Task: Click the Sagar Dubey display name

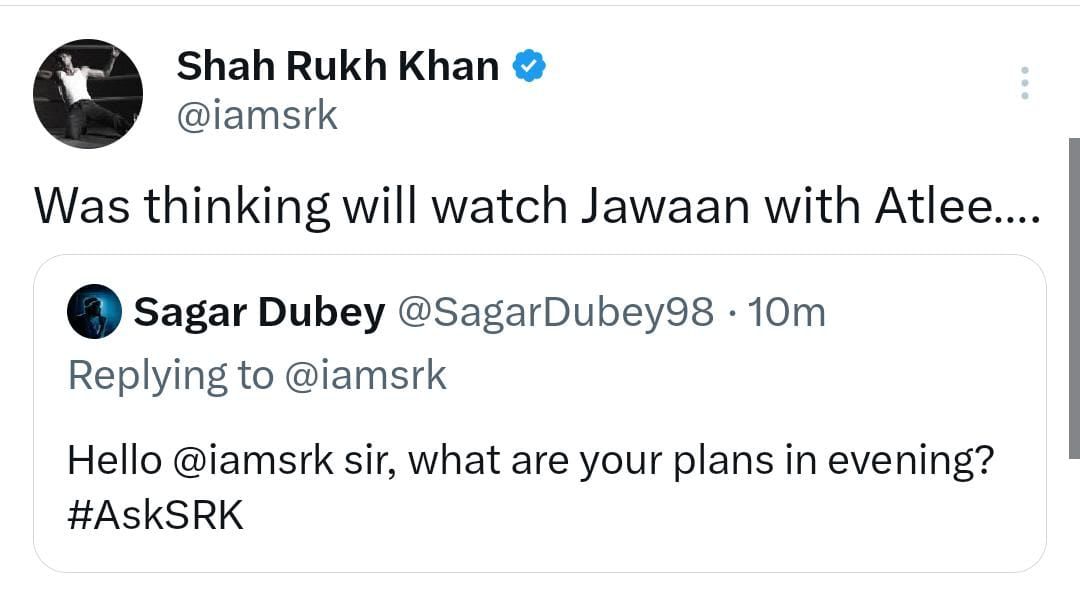Action: 259,313
